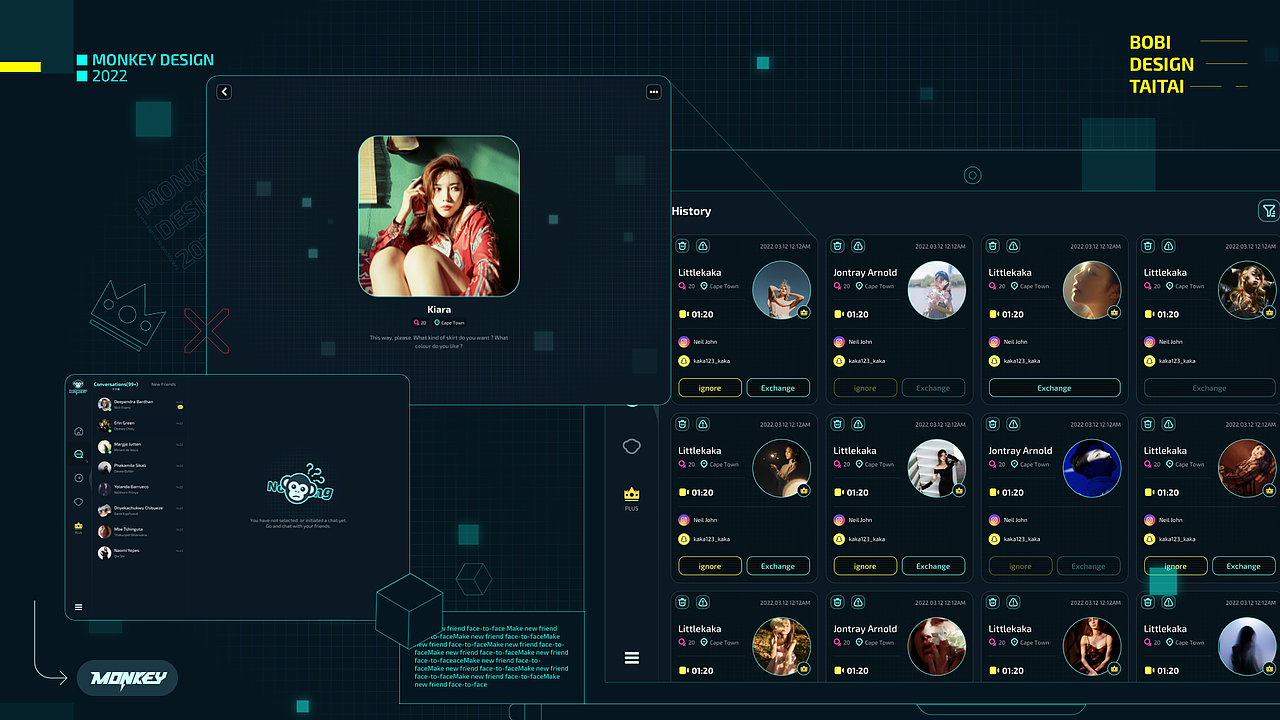Expand the hamburger menu below the conversation list
The image size is (1280, 720).
(x=78, y=607)
